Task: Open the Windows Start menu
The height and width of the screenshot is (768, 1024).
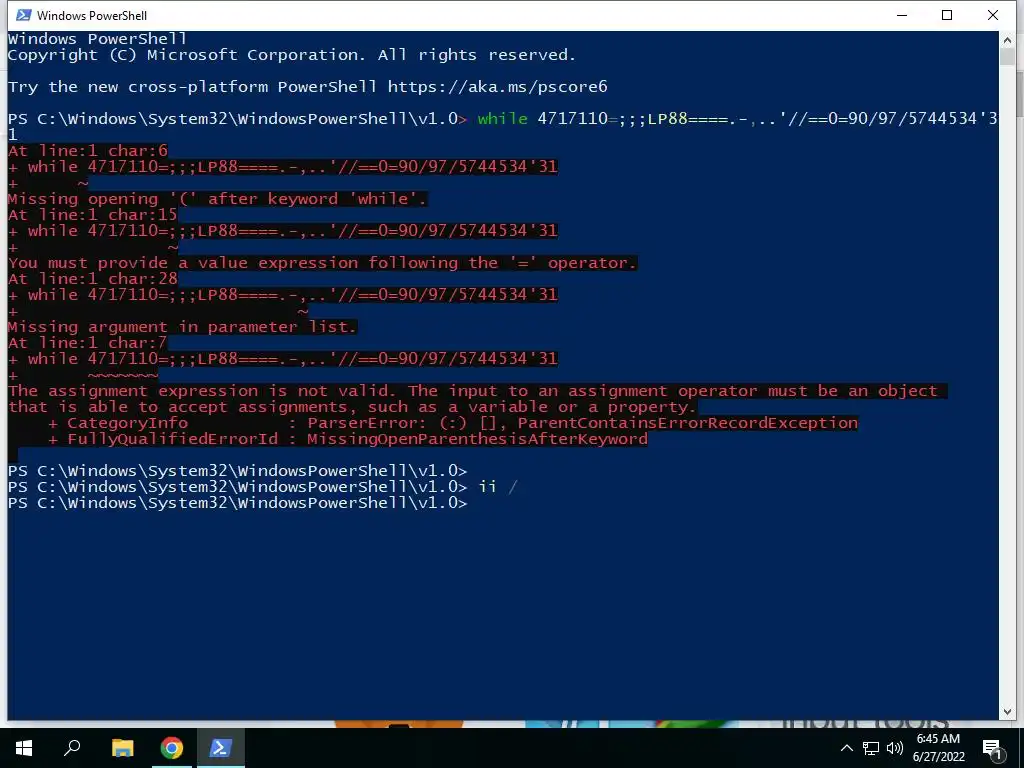Action: point(24,748)
